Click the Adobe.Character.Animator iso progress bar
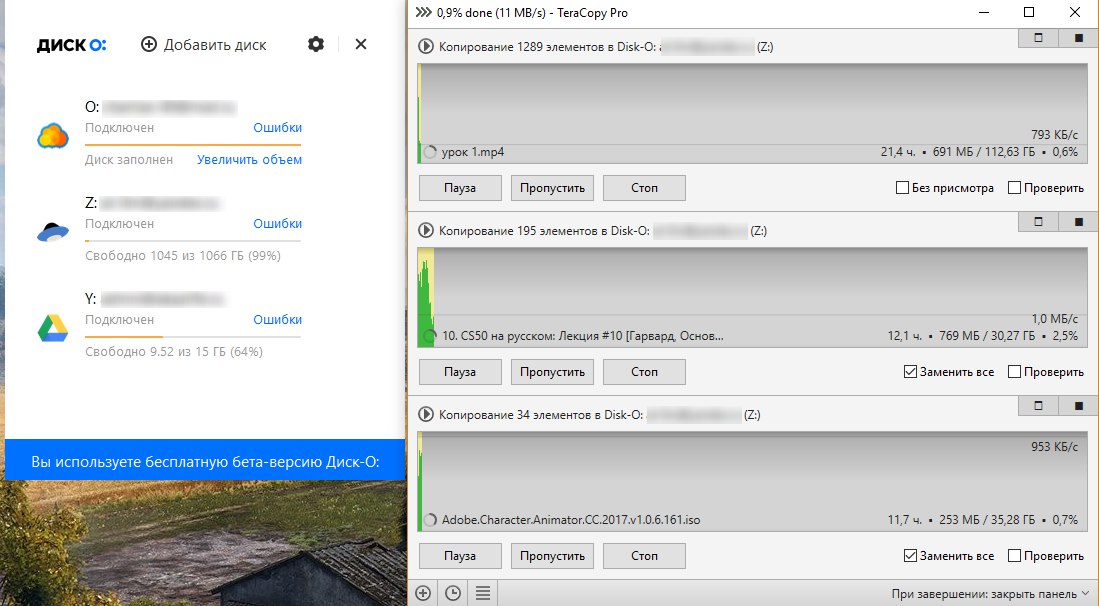Viewport: 1099px width, 606px height. pos(753,521)
